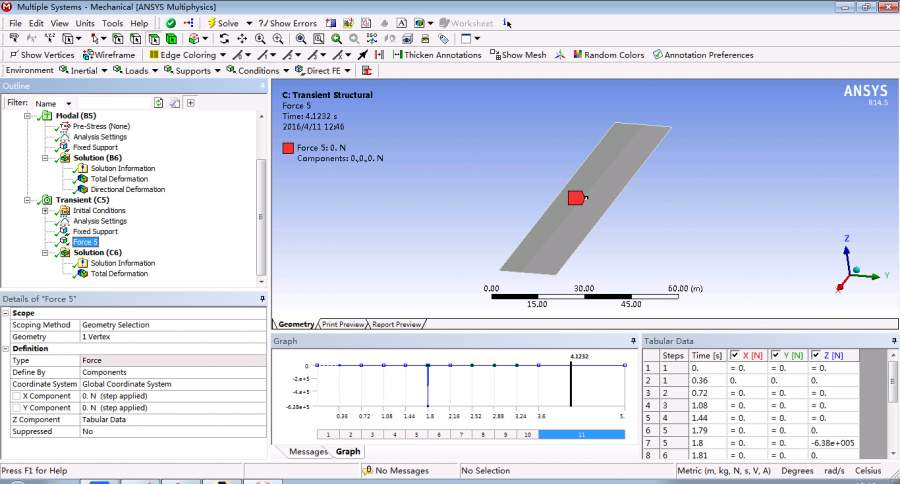Click the Refresh Search icon in Outline filter
Viewport: 900px width, 484px height.
click(x=158, y=103)
